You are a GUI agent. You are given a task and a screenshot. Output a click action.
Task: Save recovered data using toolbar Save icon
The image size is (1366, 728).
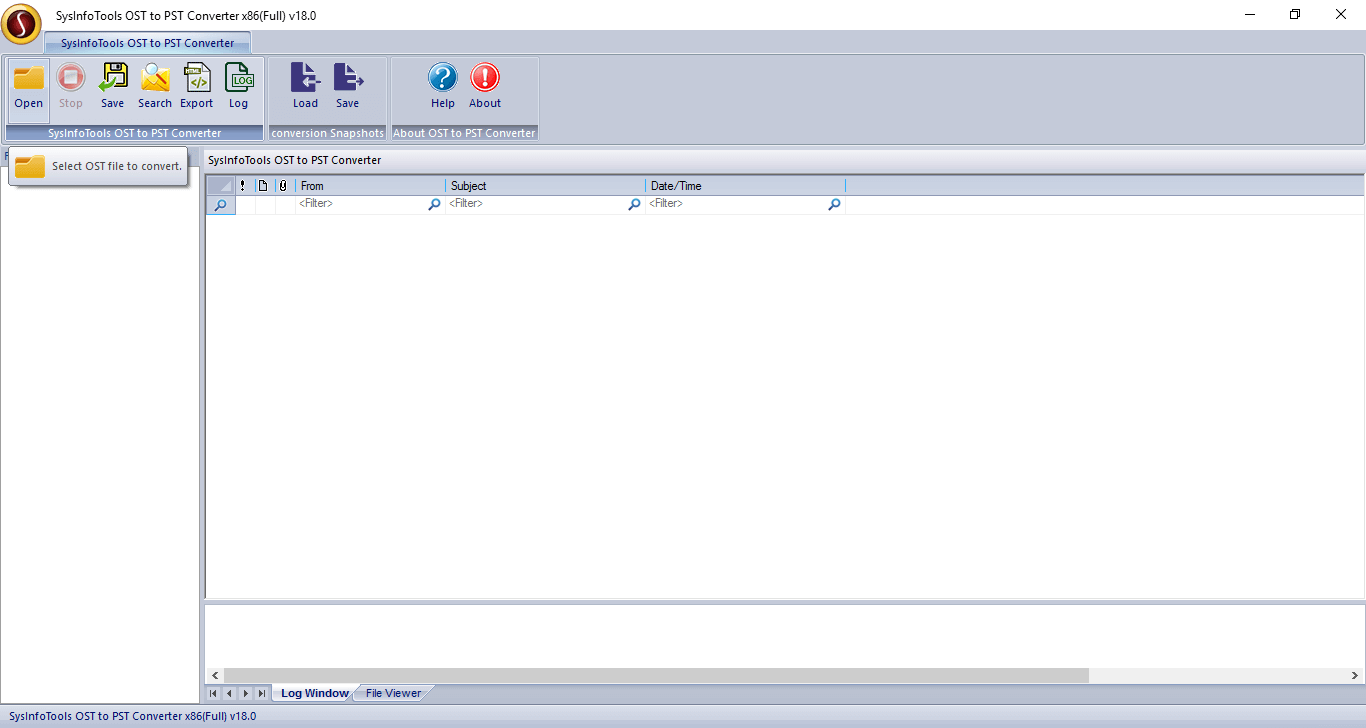point(113,87)
